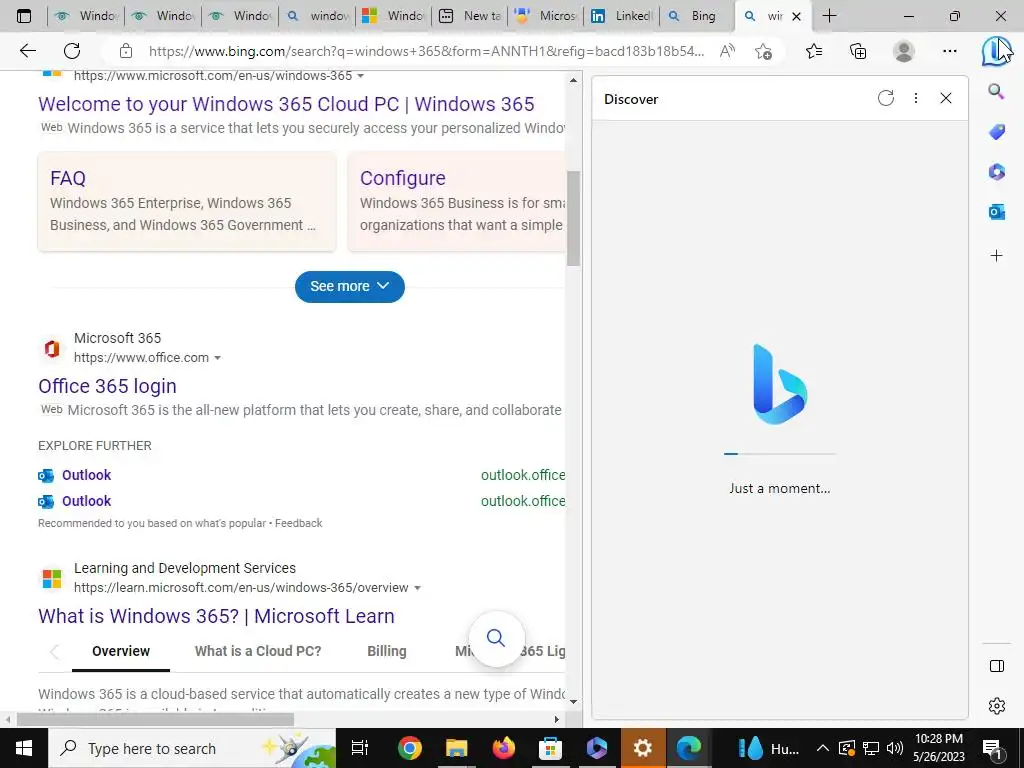Viewport: 1024px width, 768px height.
Task: Open Collections icon in toolbar
Action: click(858, 51)
